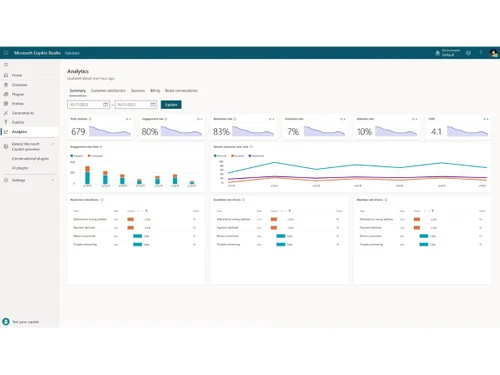Switch to the Customer satisfaction tab
This screenshot has width=500, height=375.
coord(108,91)
